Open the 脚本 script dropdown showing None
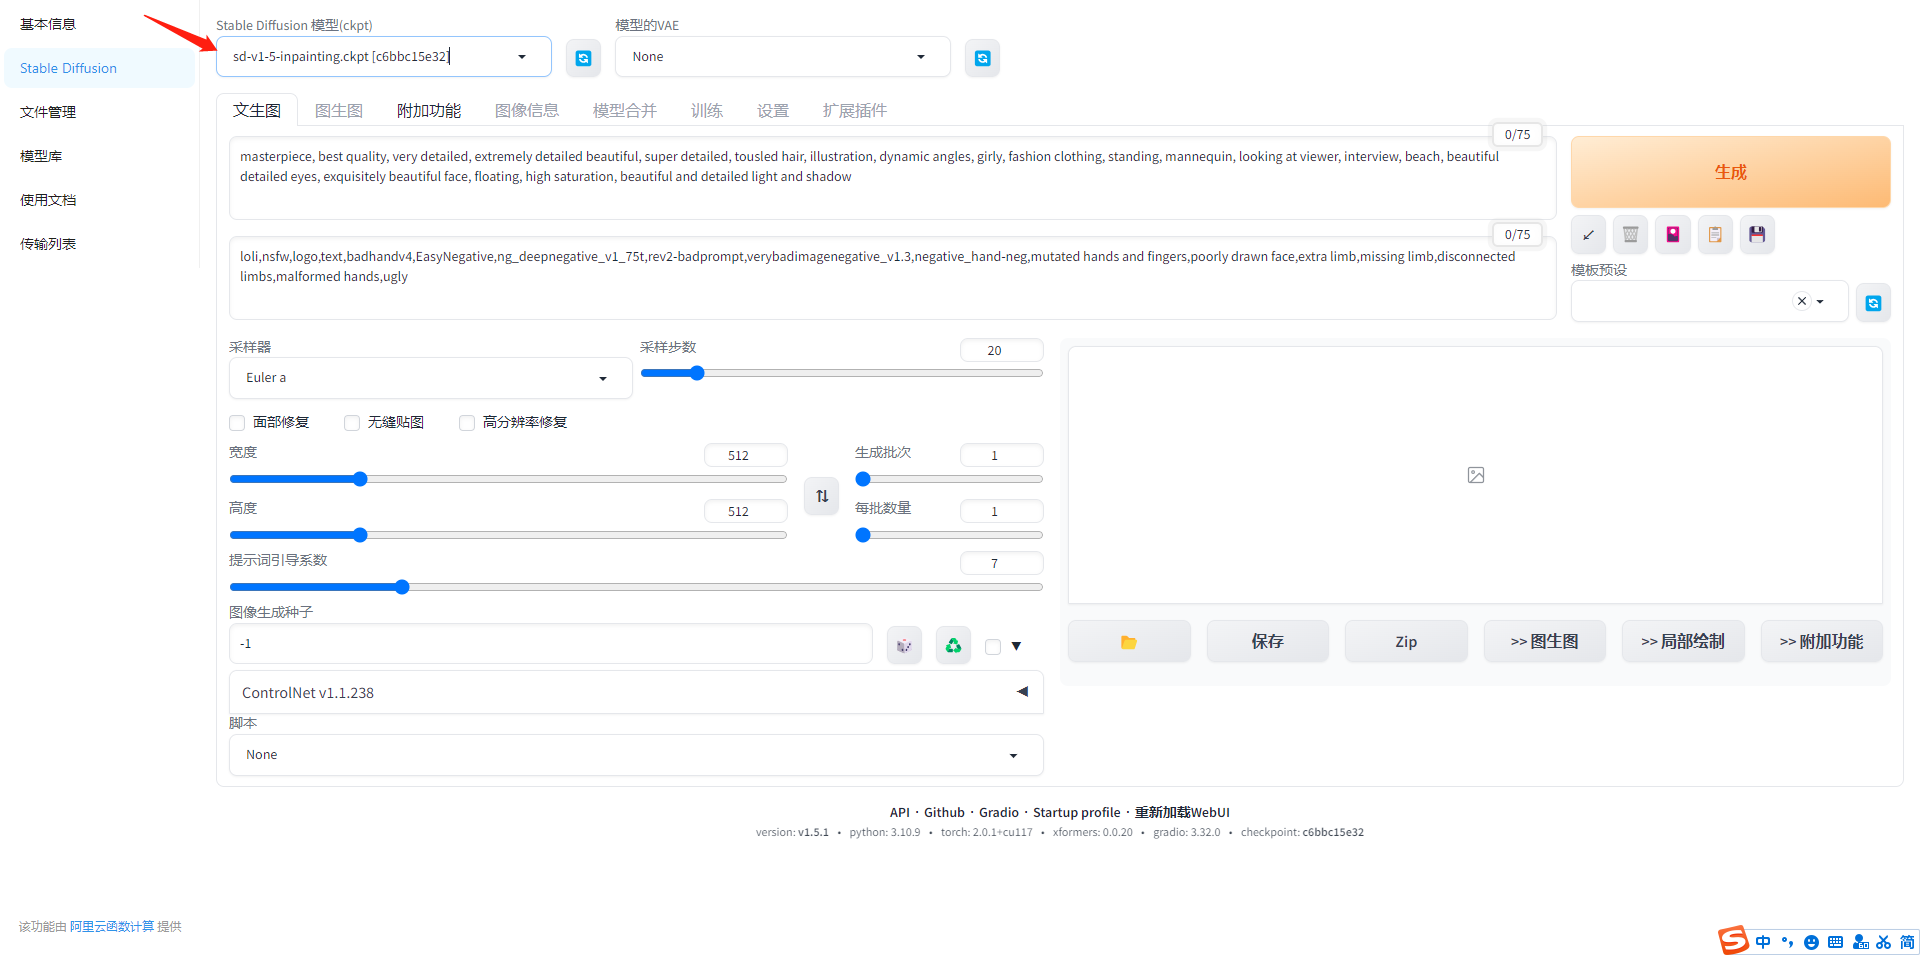1920x955 pixels. click(x=636, y=755)
